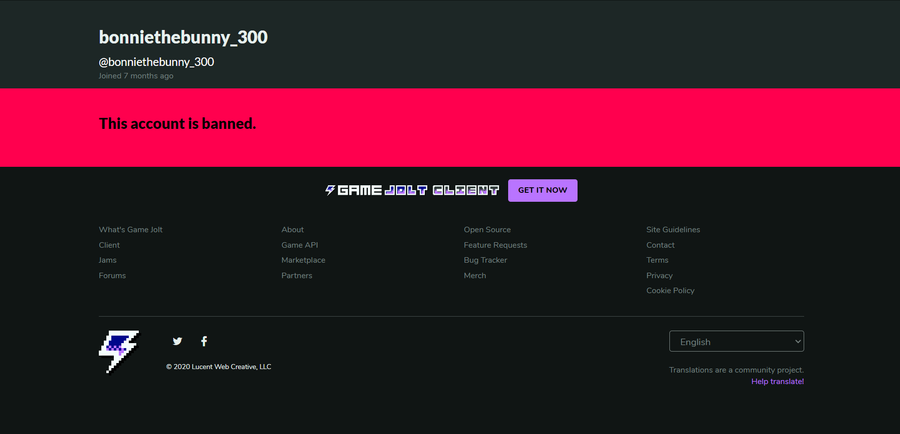
Task: Click the 2020 Lucent Web Creative copyright text
Action: 219,367
